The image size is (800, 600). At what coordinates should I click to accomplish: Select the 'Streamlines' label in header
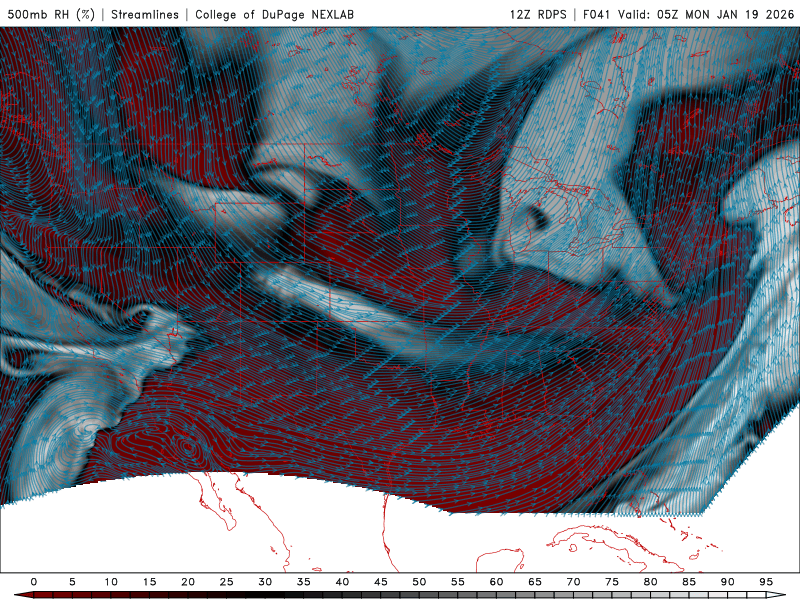145,14
